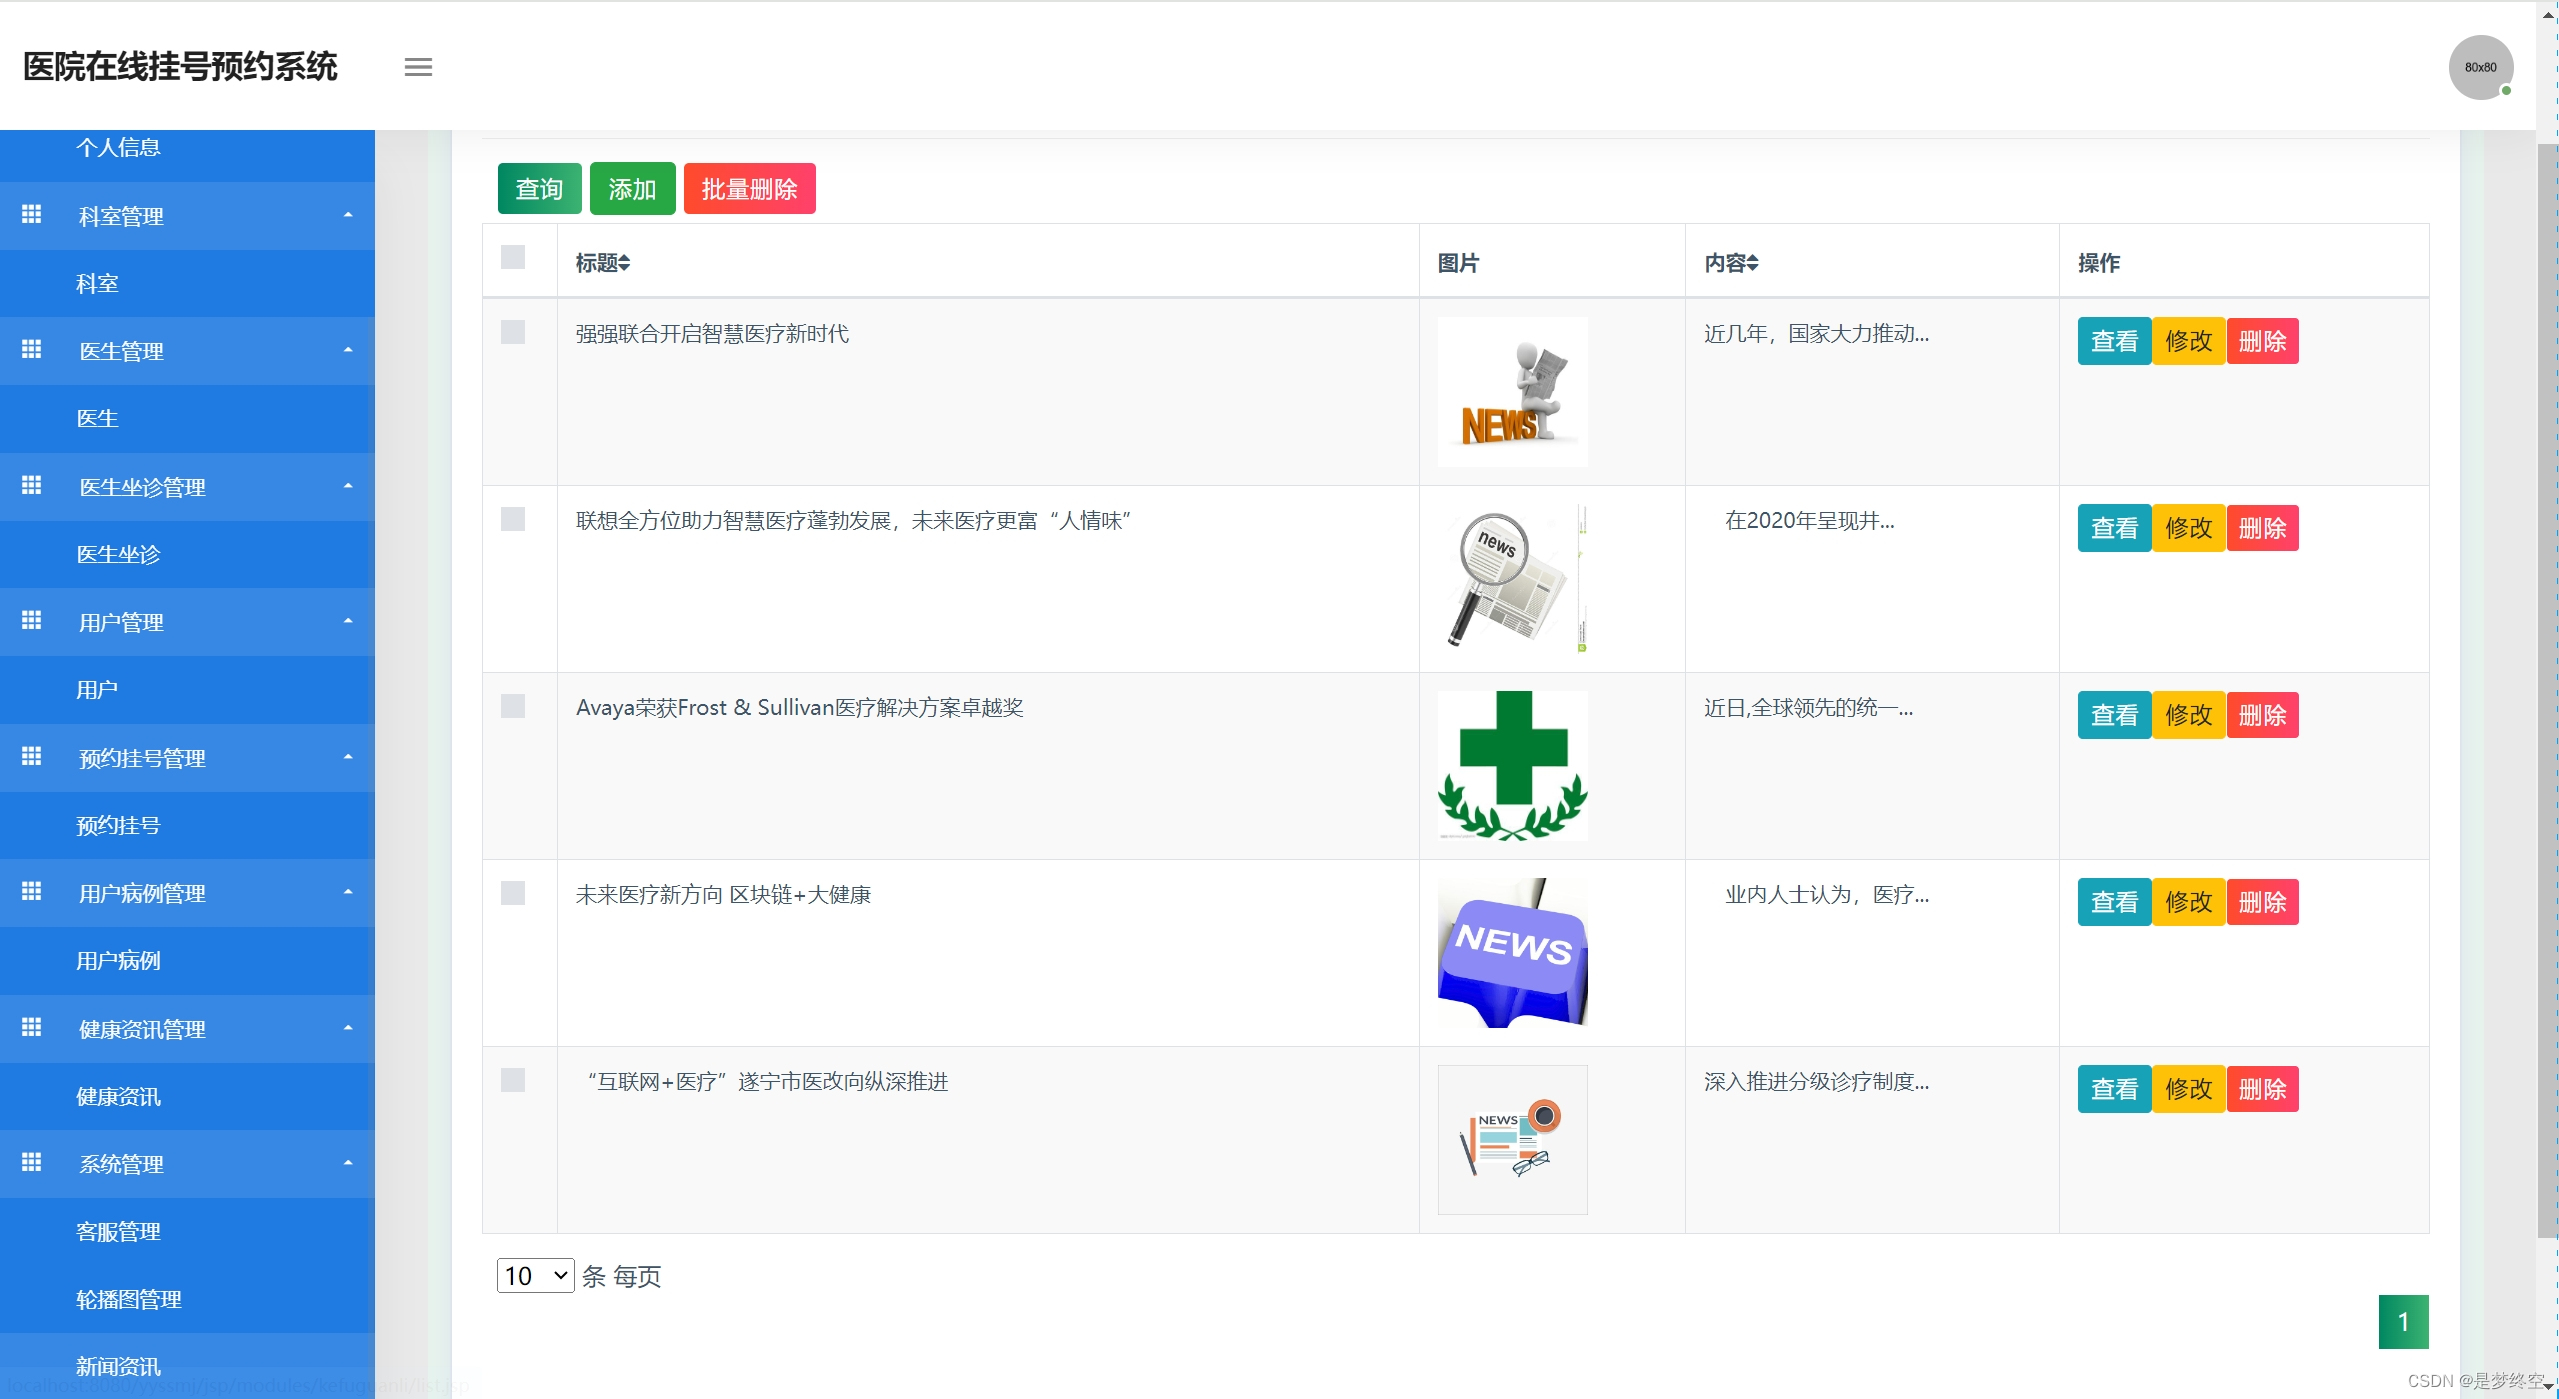
Task: Click grid icon beside 医生坐诊管理
Action: pos(32,485)
